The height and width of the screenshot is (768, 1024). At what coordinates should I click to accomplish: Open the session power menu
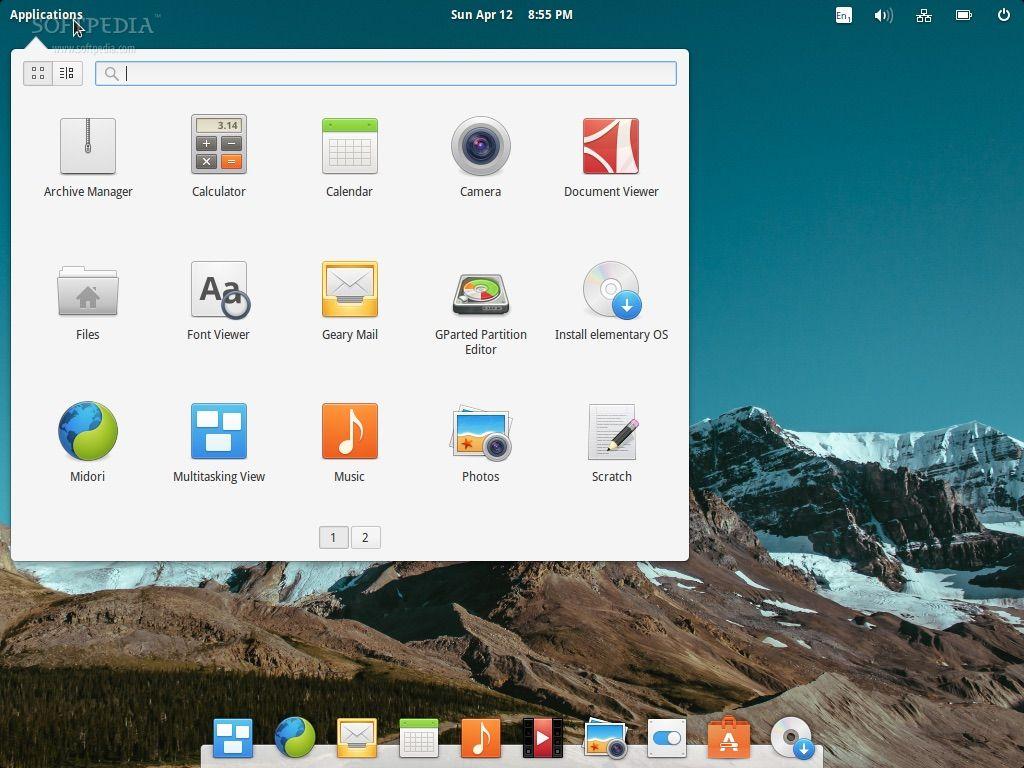coord(1003,15)
